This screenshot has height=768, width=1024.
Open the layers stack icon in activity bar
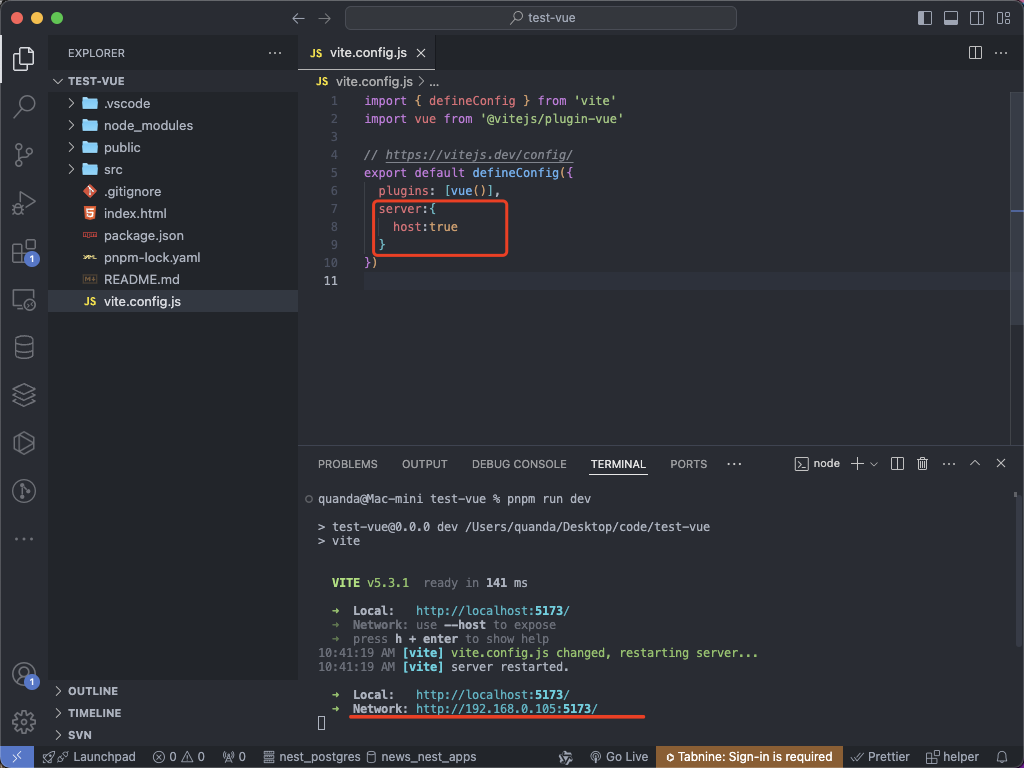click(24, 395)
